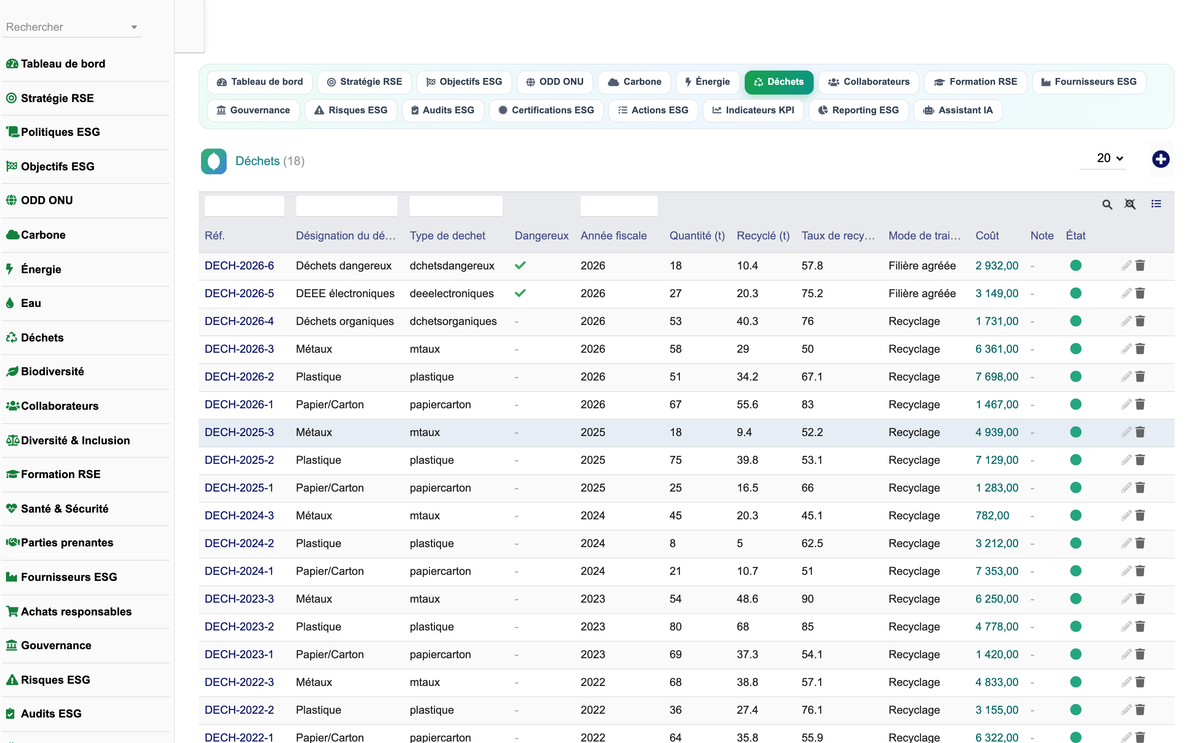Sort by Coût column header

(x=987, y=236)
